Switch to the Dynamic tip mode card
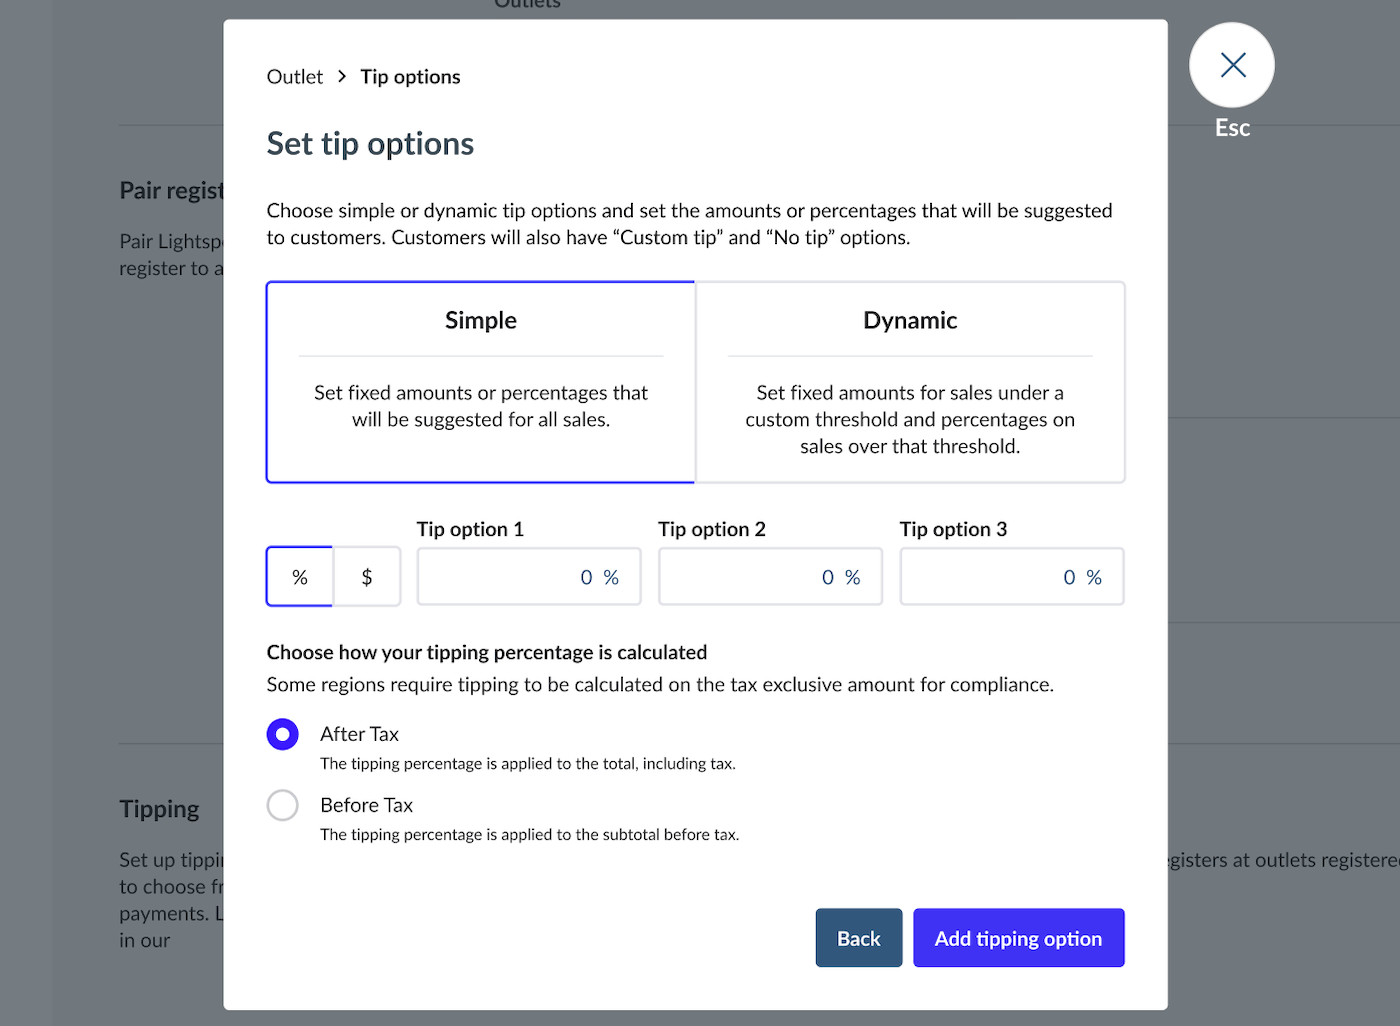This screenshot has height=1026, width=1400. tap(910, 321)
